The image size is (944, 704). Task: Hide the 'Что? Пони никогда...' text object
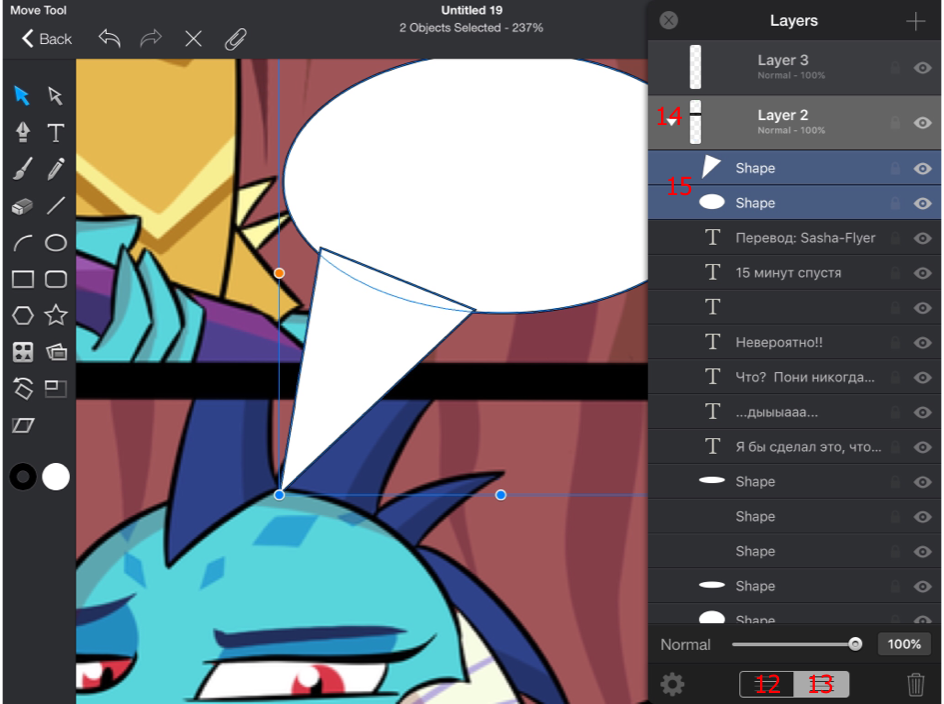[x=922, y=378]
